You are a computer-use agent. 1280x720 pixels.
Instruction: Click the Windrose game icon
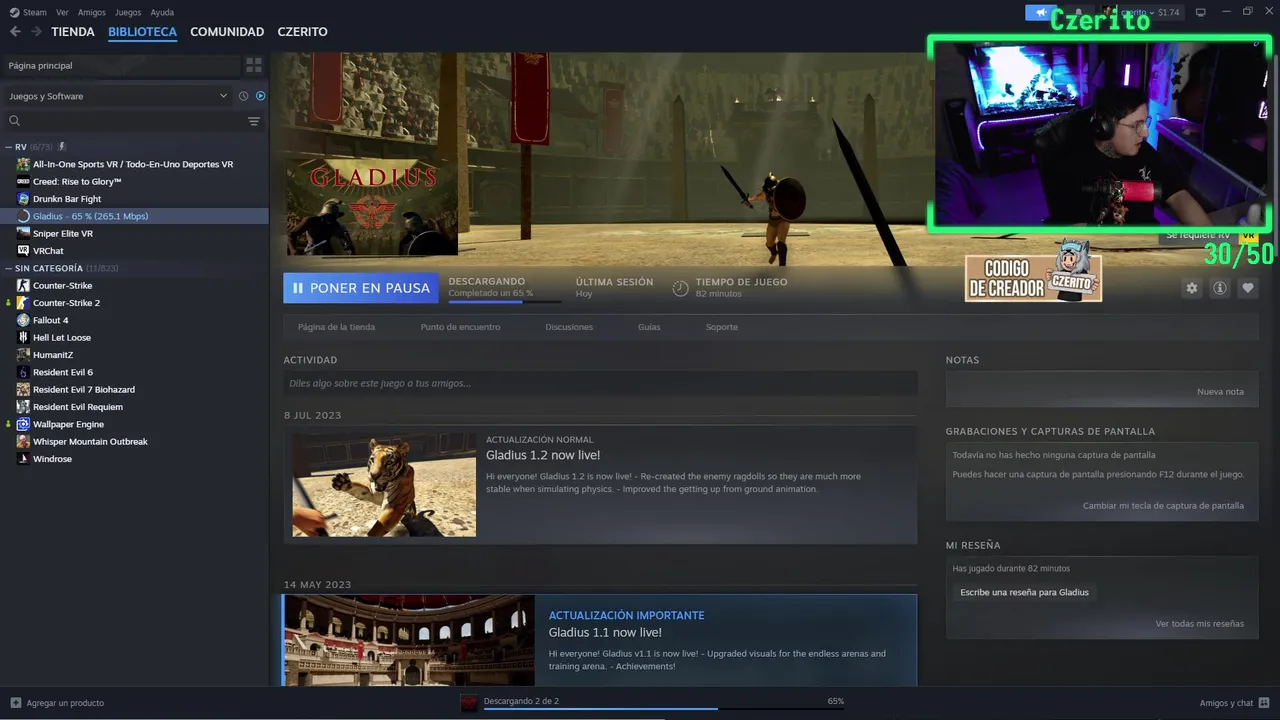pos(23,459)
